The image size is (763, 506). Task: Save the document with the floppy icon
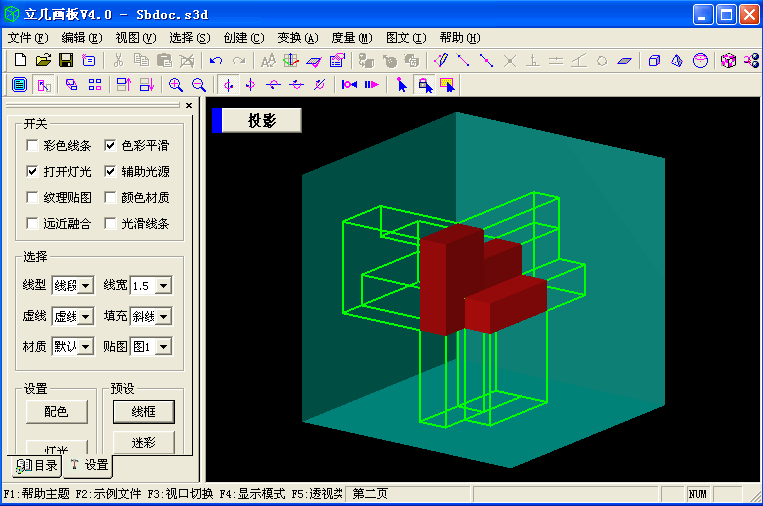[x=66, y=60]
